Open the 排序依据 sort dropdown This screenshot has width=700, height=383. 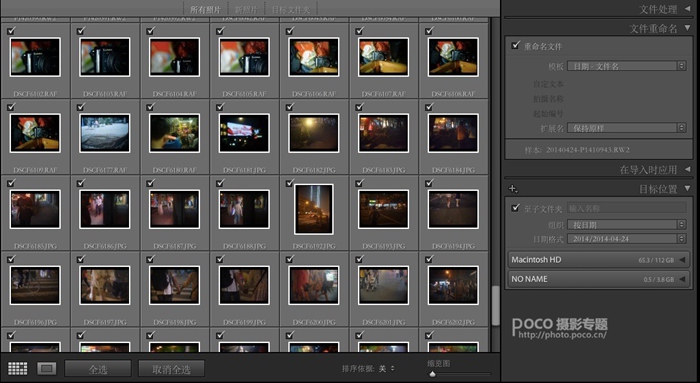click(387, 369)
